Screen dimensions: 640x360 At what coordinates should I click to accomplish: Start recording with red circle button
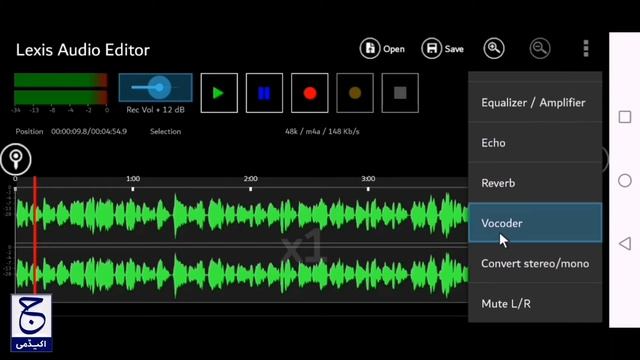310,93
